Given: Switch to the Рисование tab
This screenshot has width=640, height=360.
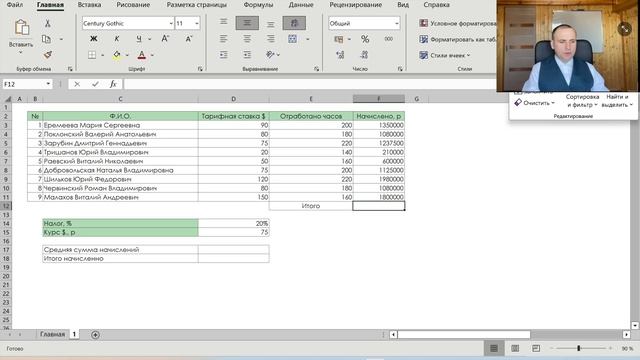Looking at the screenshot, I should (133, 5).
